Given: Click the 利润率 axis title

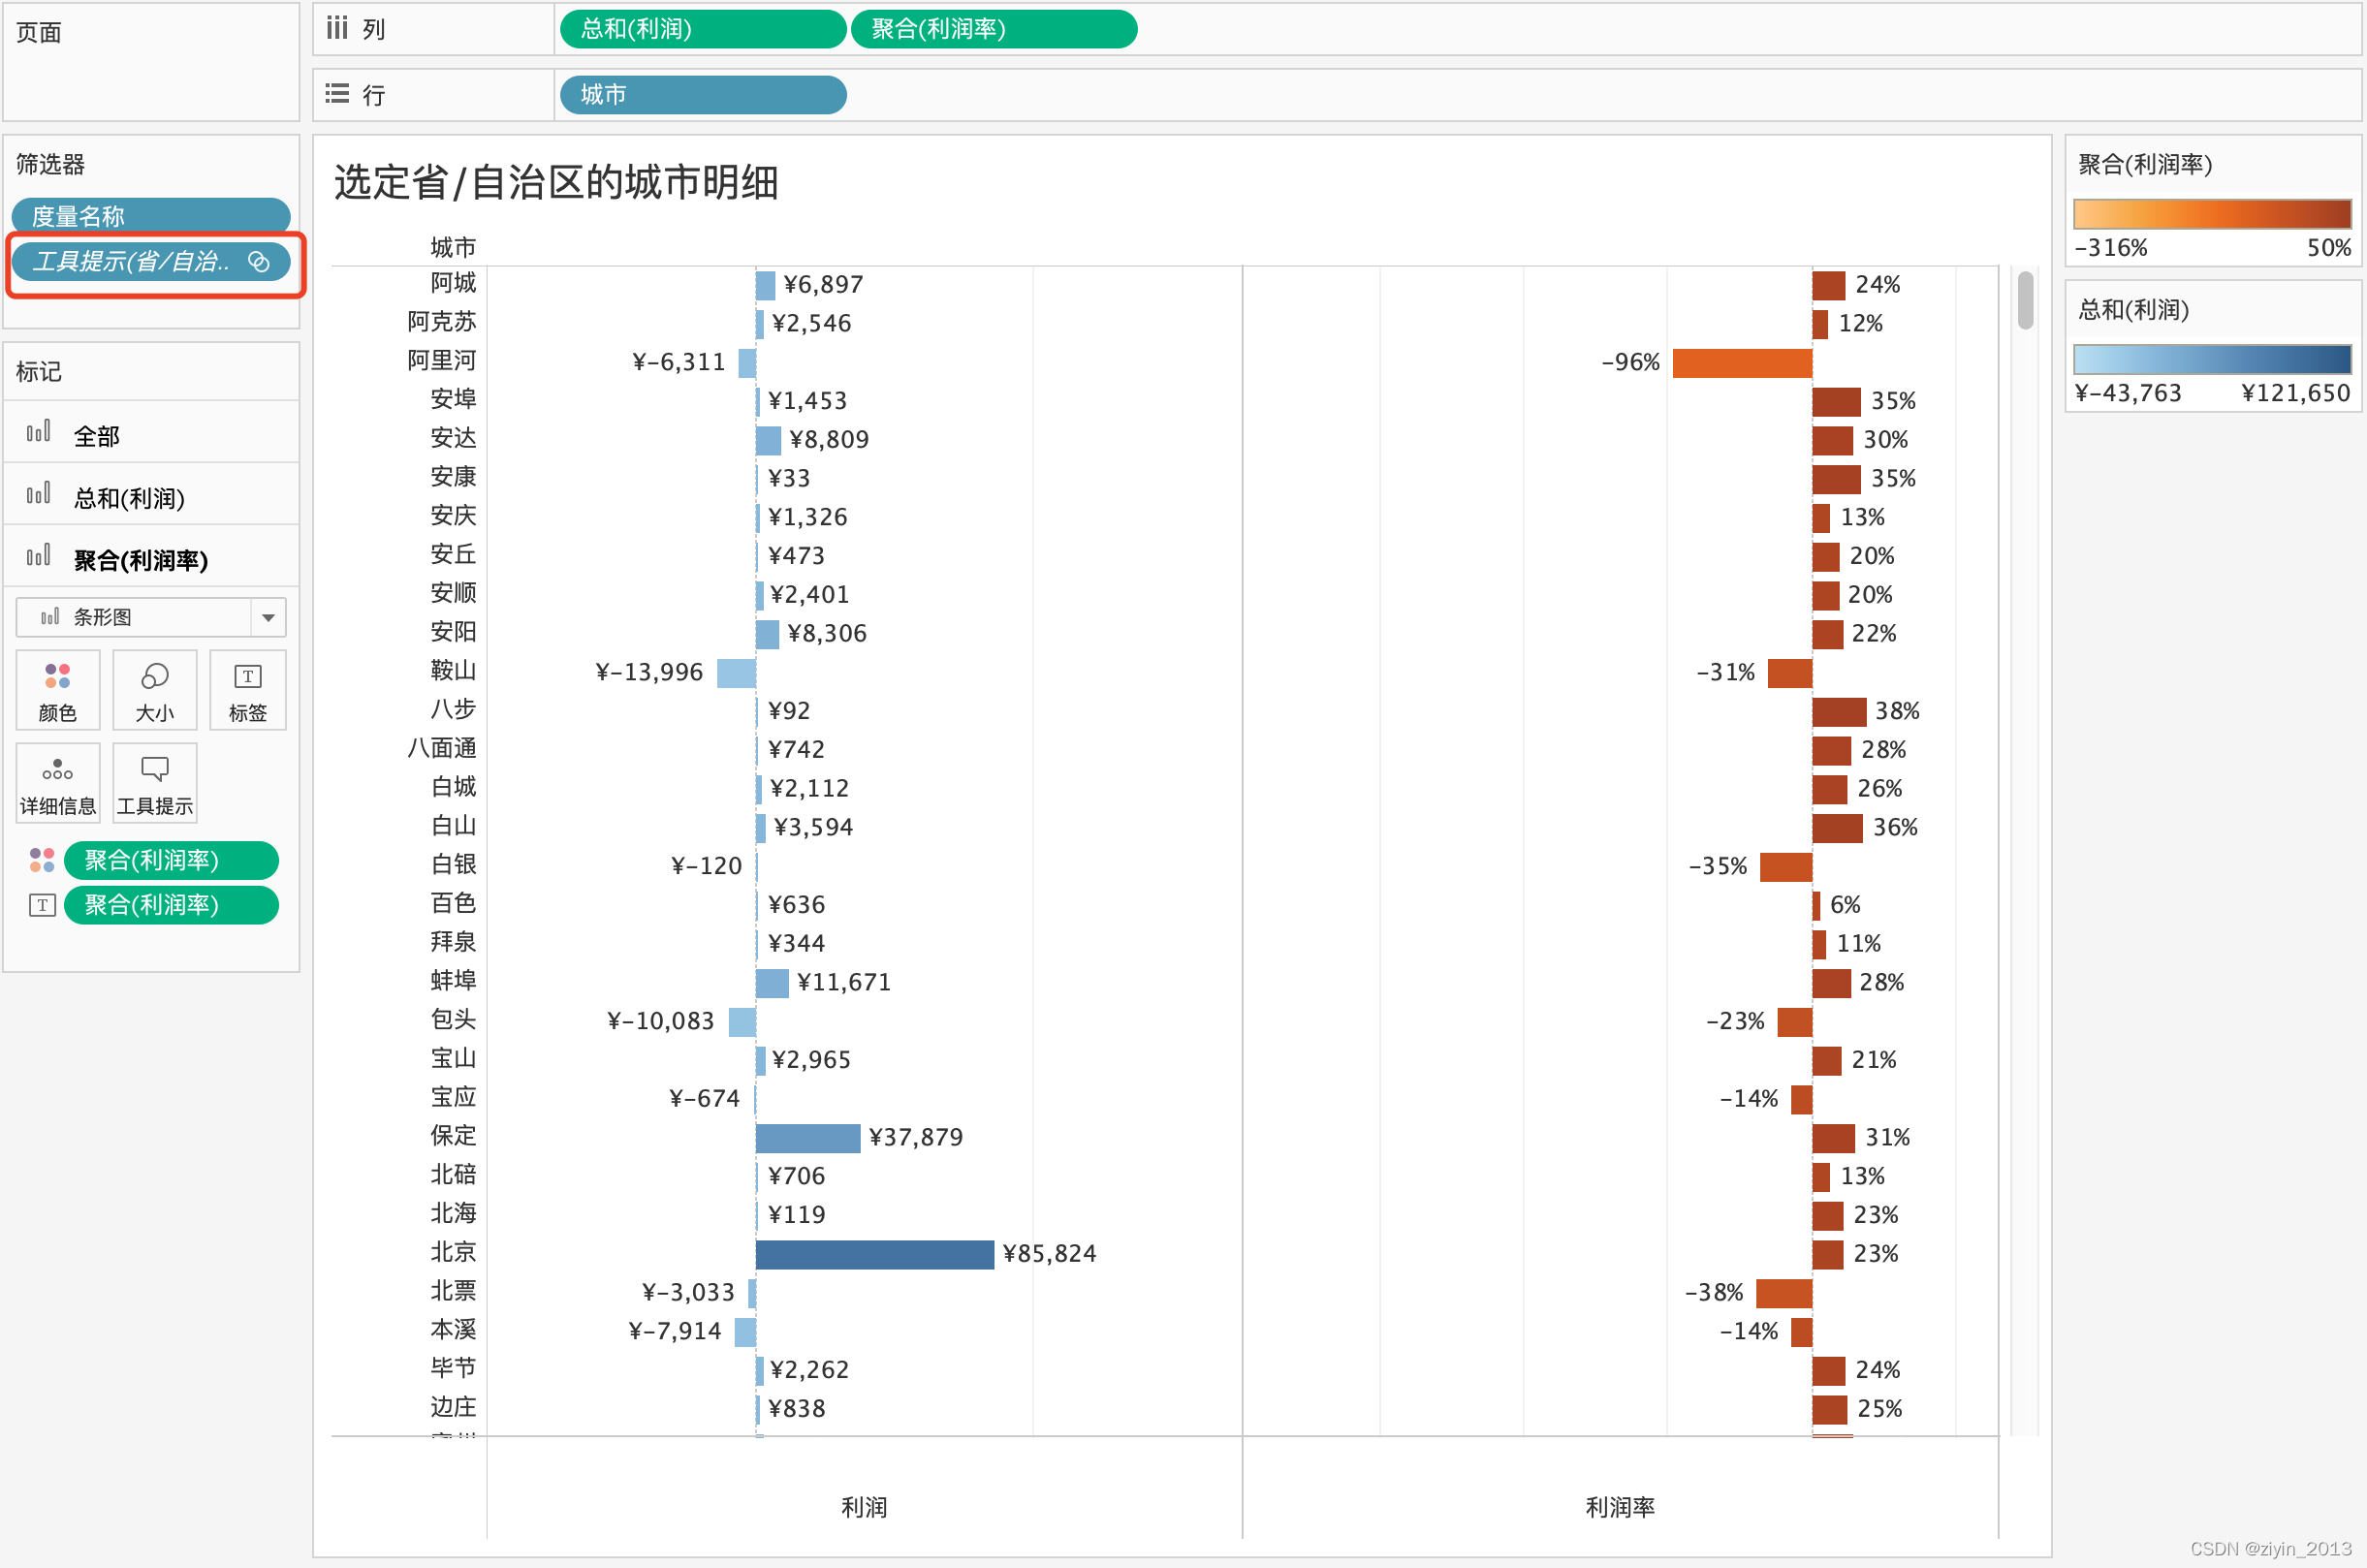Looking at the screenshot, I should (x=1620, y=1507).
